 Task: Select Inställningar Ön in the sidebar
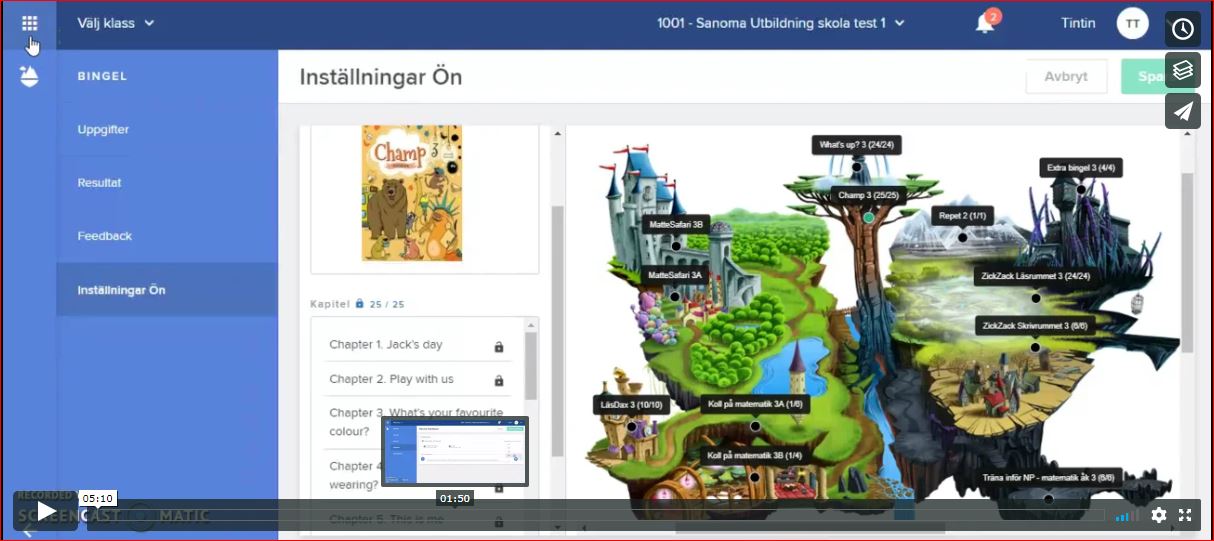pyautogui.click(x=167, y=290)
